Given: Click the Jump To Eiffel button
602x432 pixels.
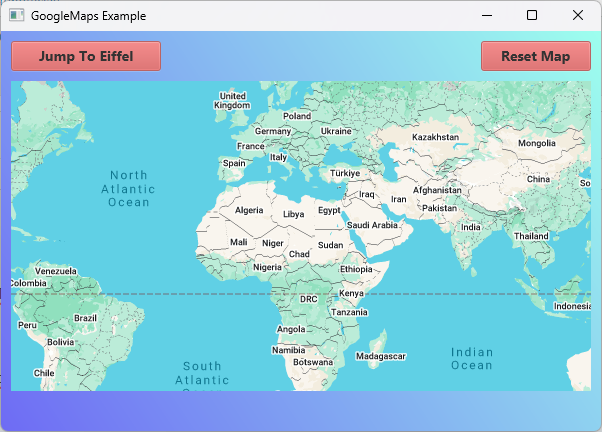Looking at the screenshot, I should pos(86,56).
